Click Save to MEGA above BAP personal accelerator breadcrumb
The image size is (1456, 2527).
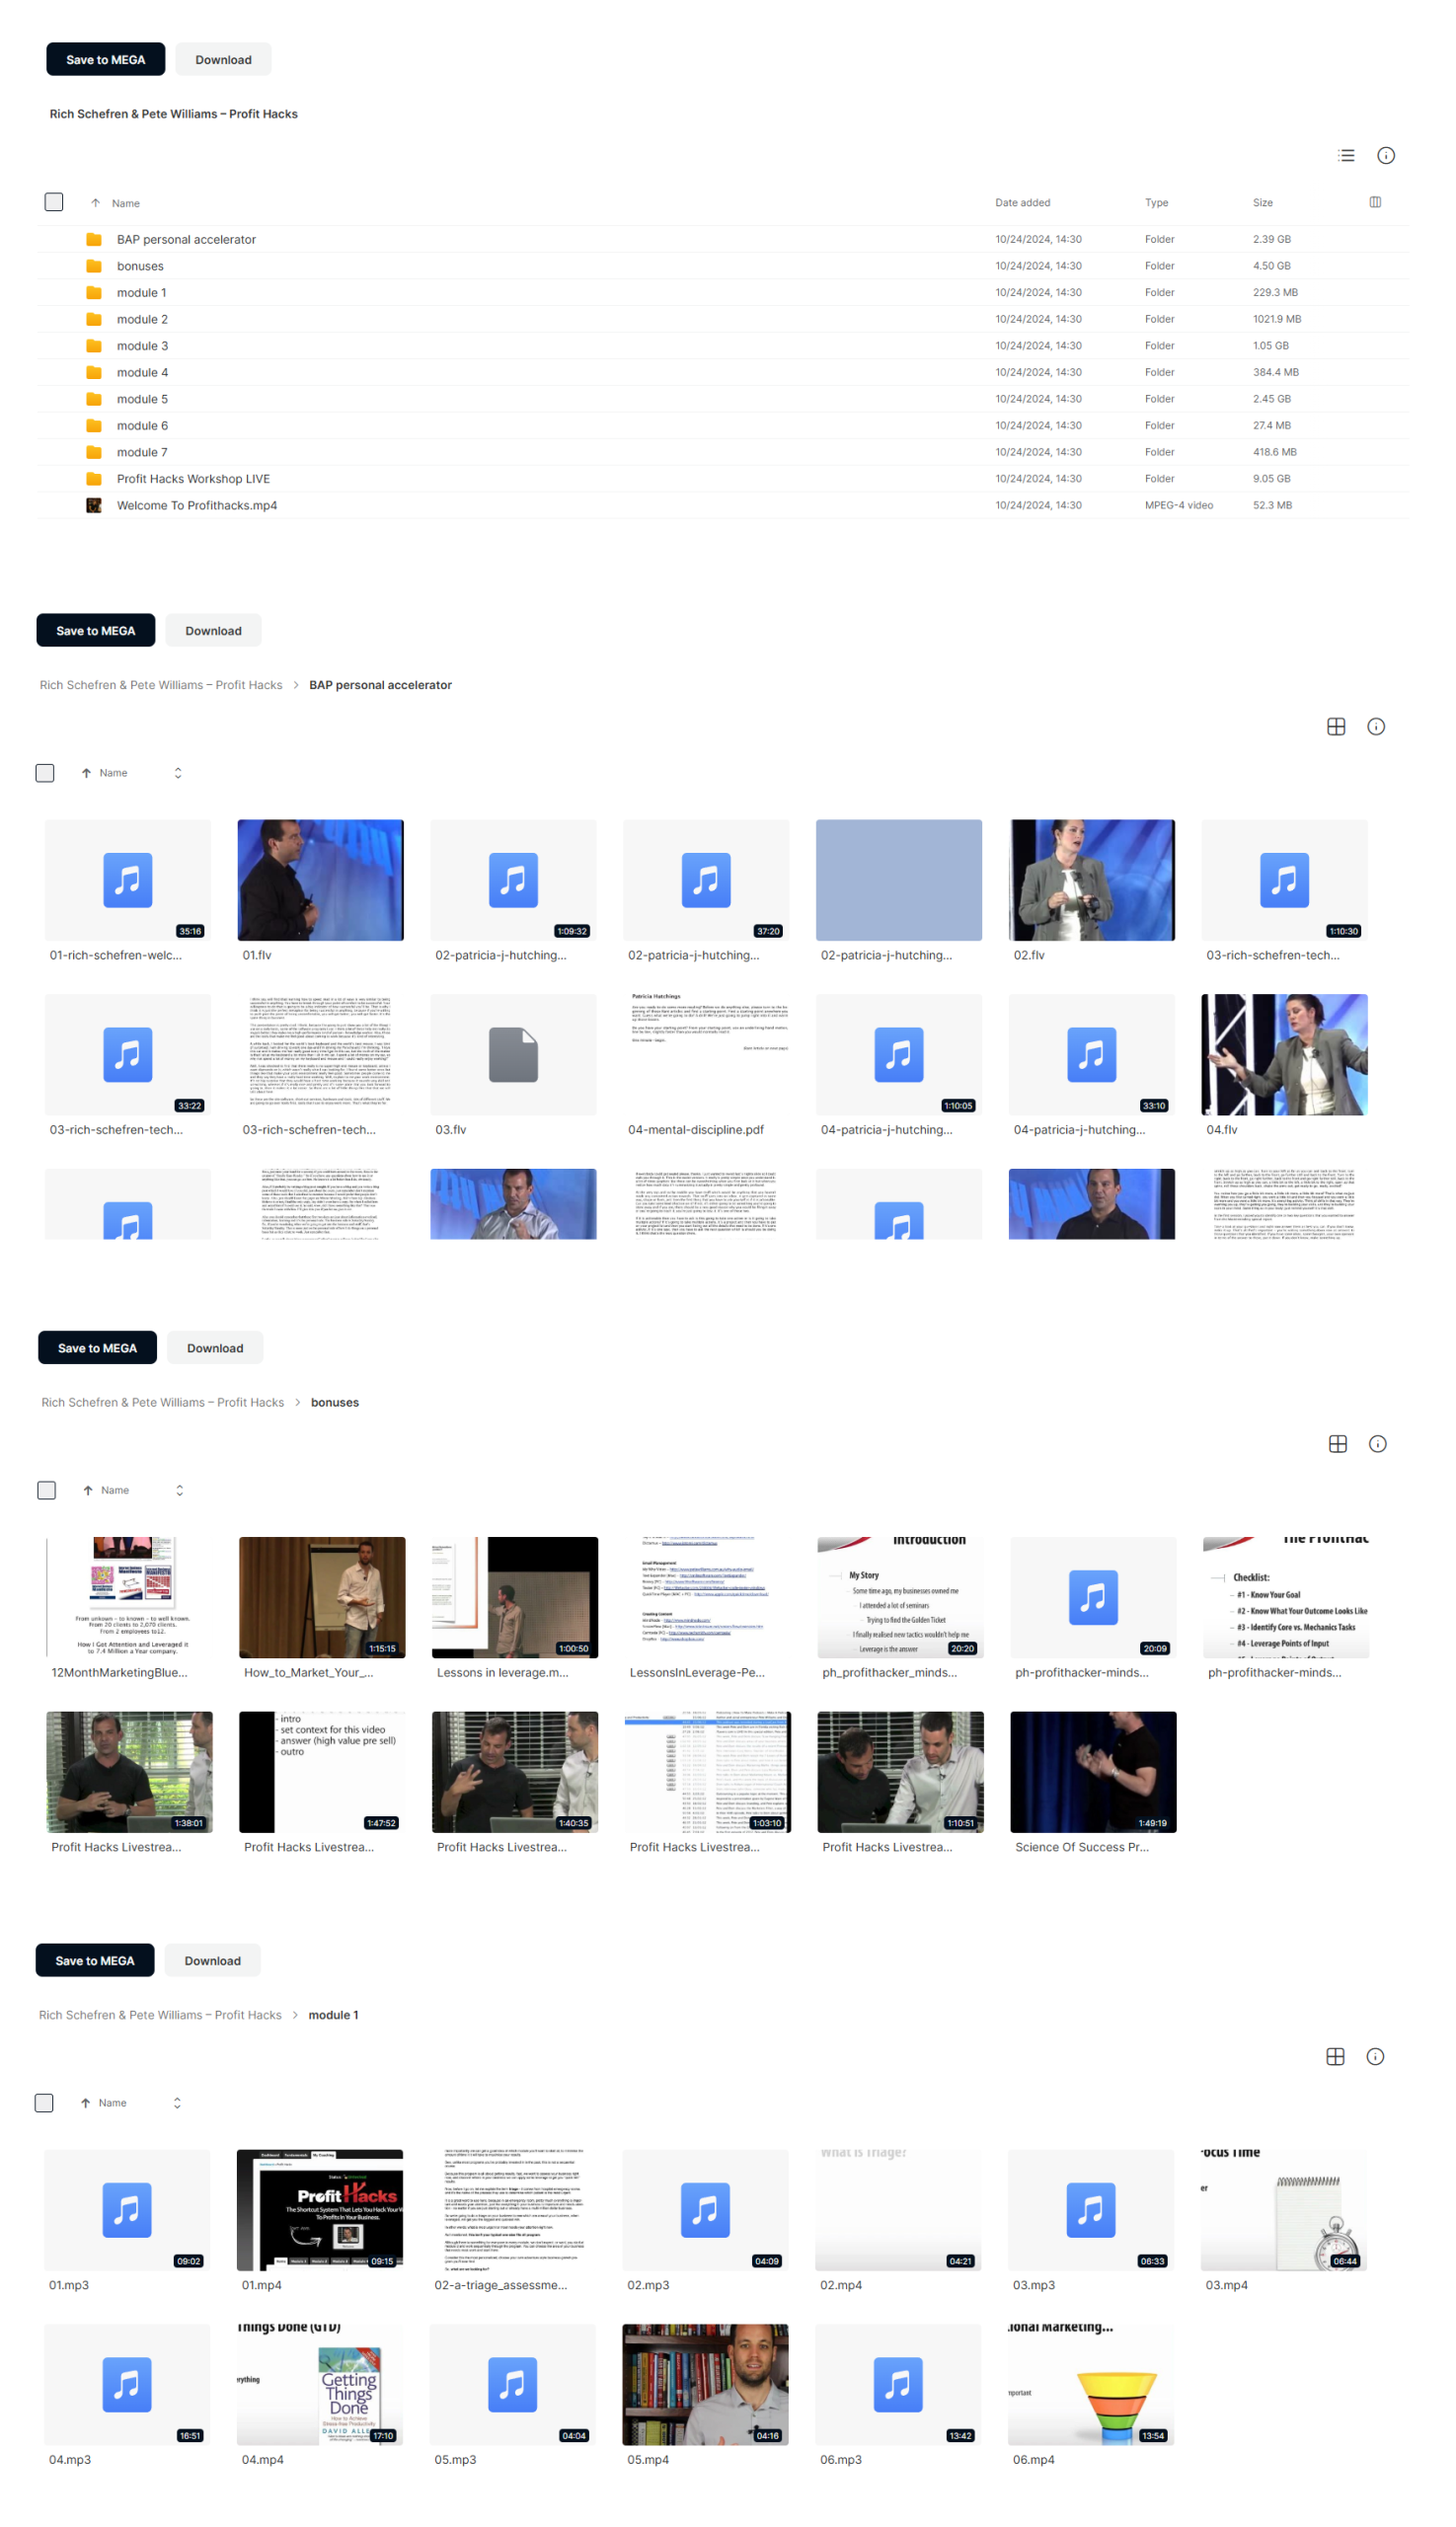(x=96, y=630)
